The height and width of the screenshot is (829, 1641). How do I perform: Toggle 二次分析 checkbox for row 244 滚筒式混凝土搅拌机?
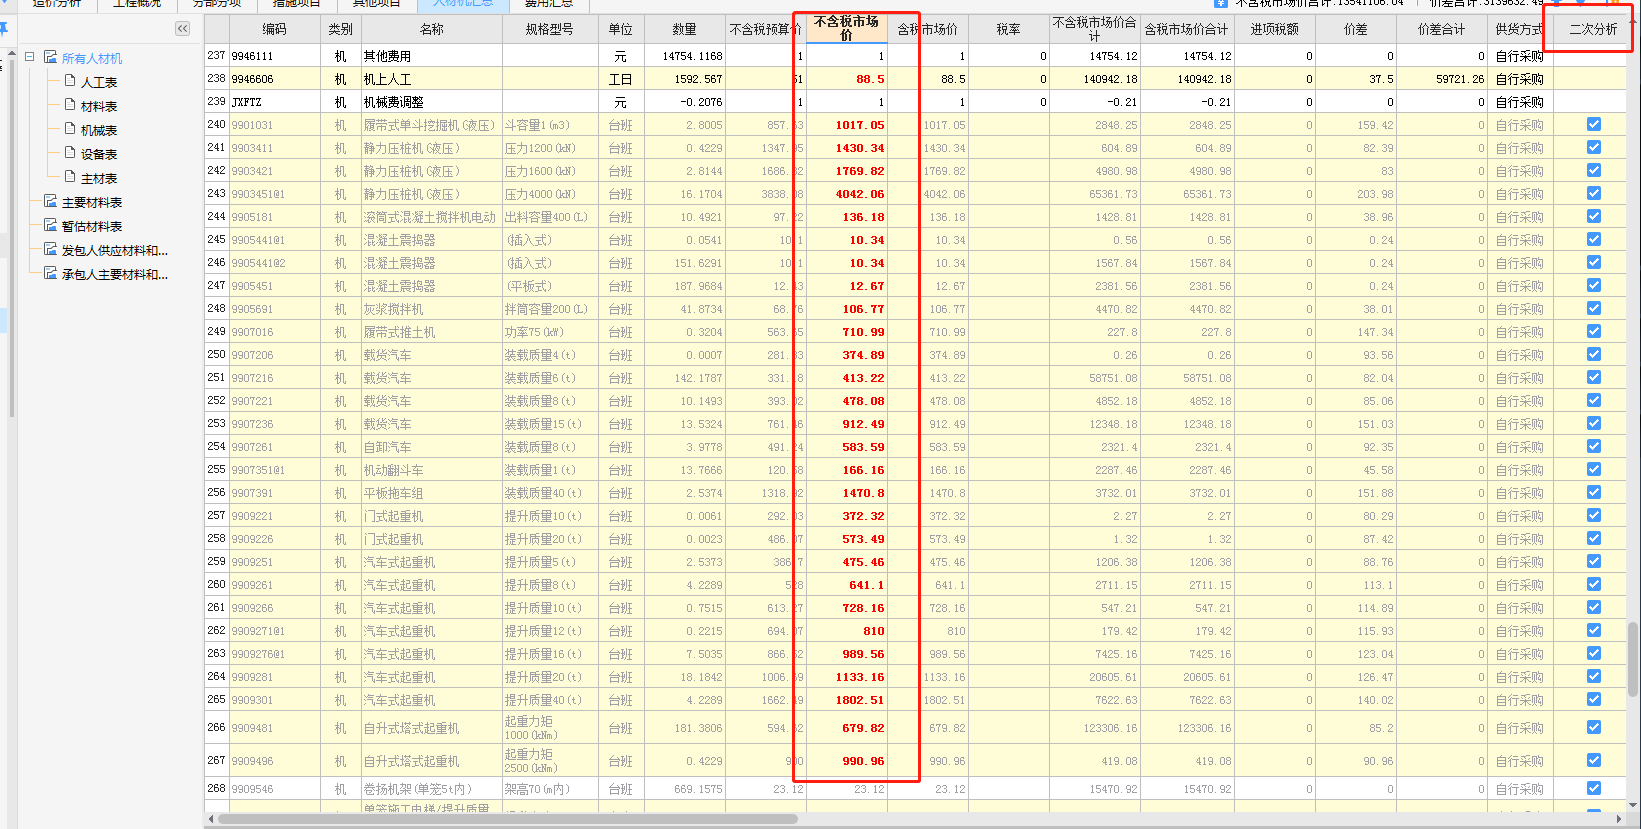click(x=1594, y=216)
